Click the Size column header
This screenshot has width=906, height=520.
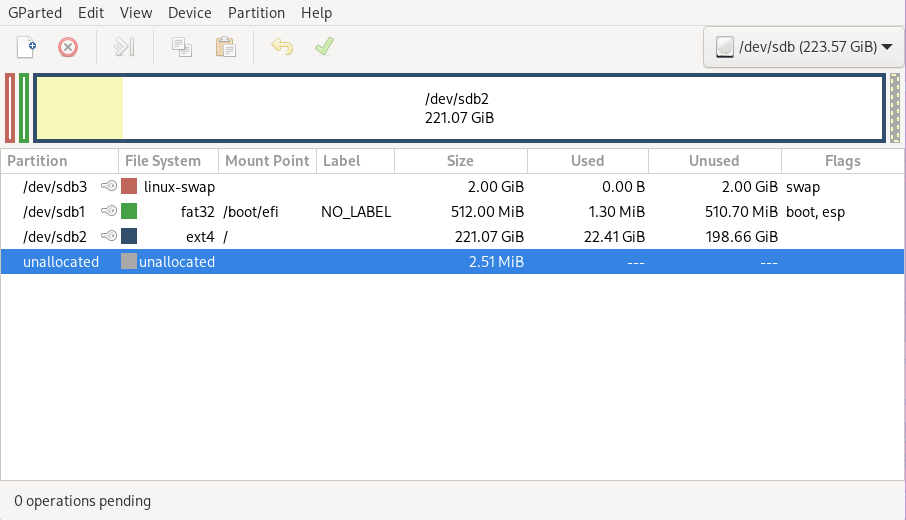tap(461, 161)
